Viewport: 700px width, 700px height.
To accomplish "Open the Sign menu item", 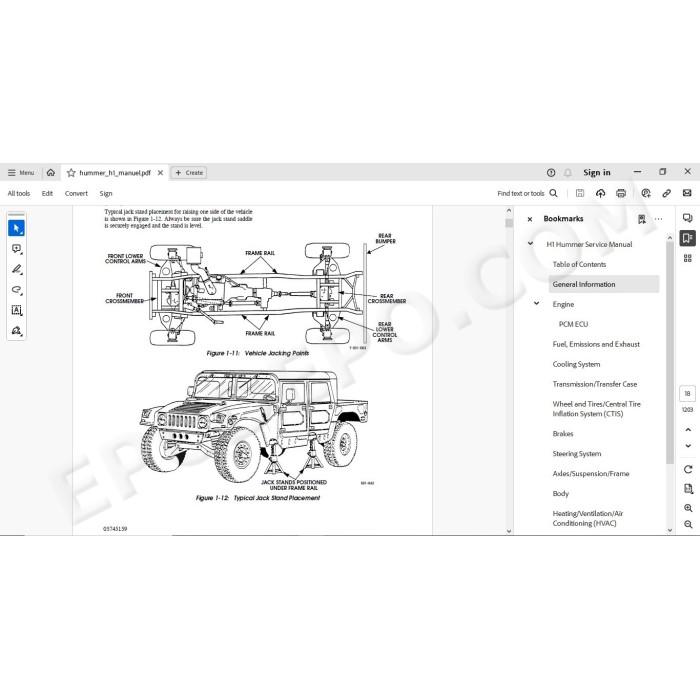I will pyautogui.click(x=106, y=193).
